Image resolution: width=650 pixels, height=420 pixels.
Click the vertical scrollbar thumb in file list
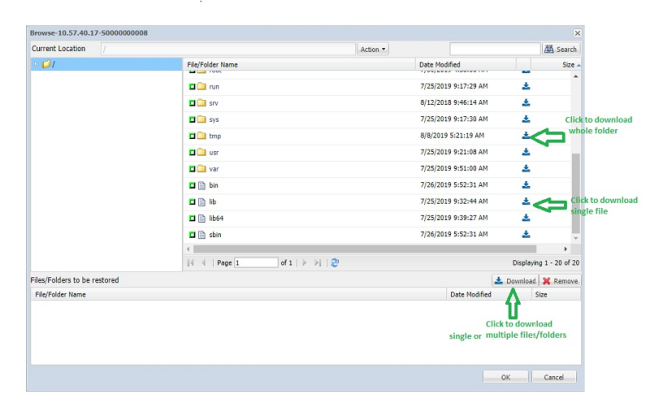click(575, 193)
